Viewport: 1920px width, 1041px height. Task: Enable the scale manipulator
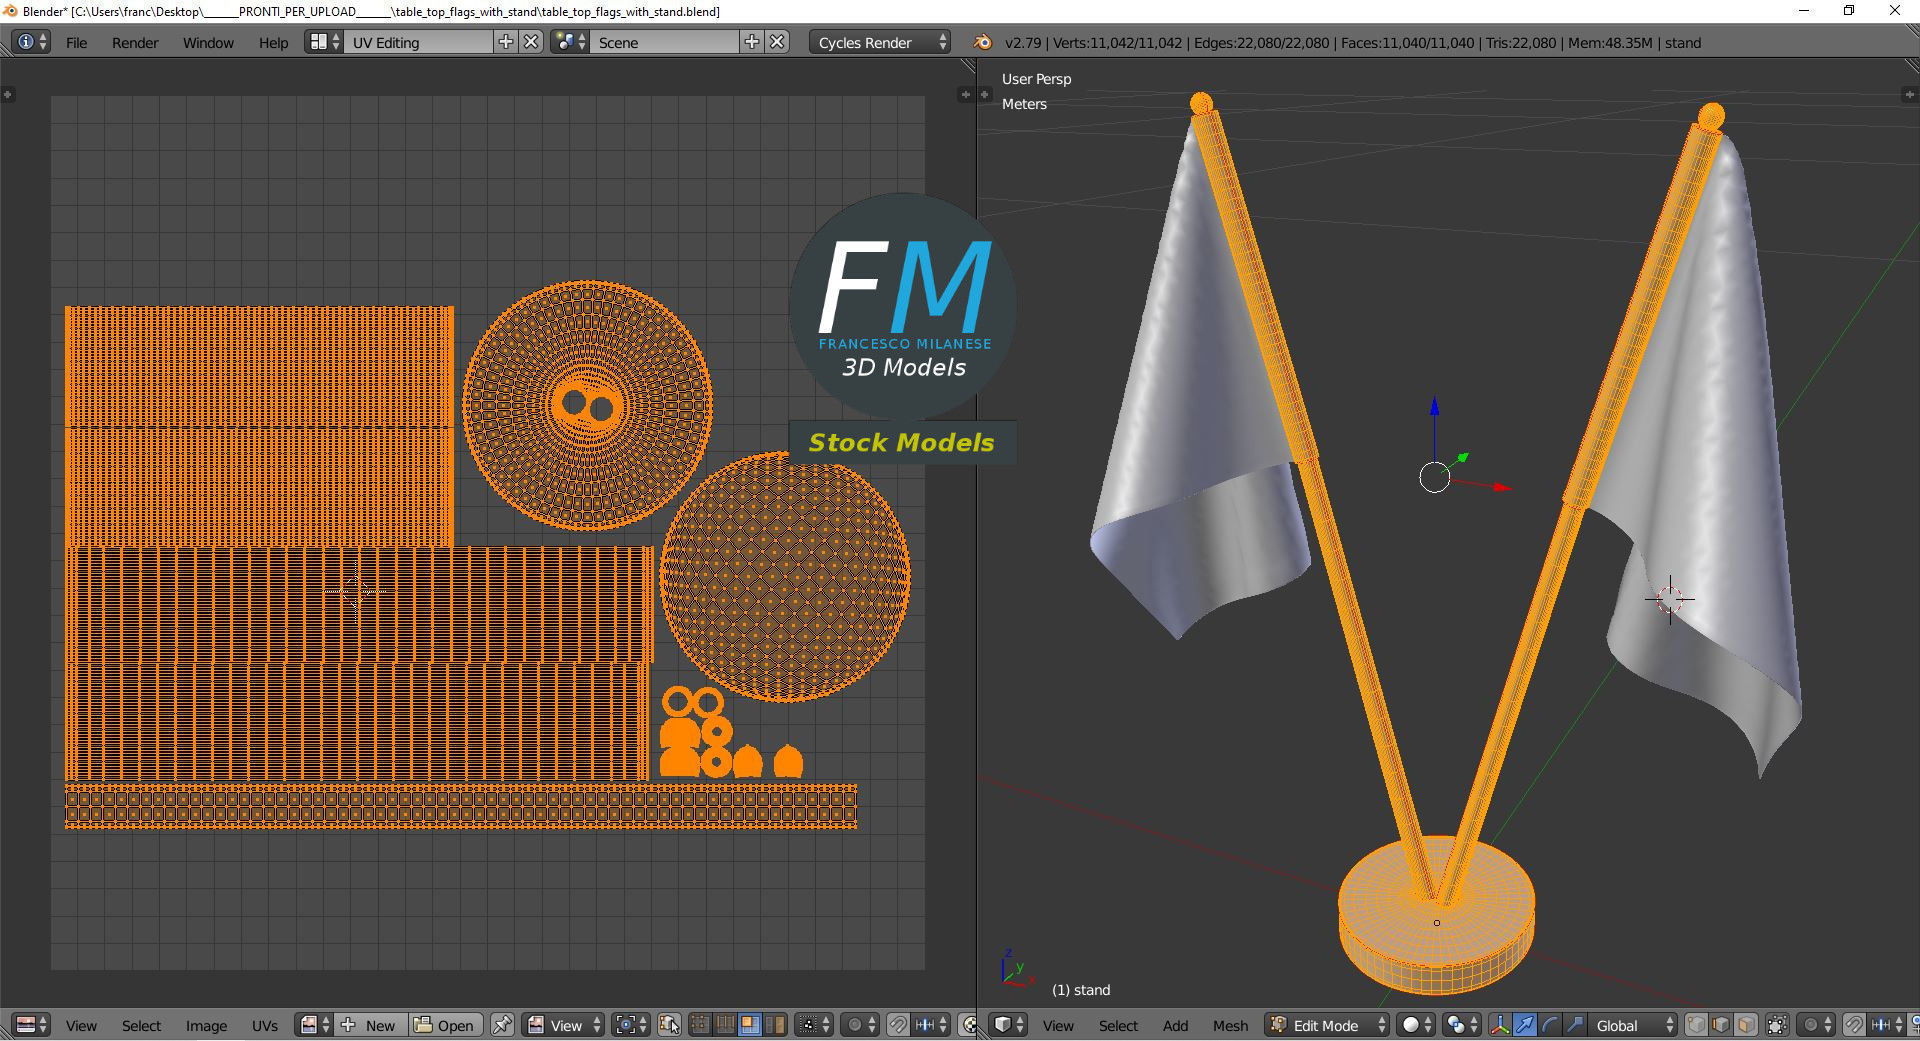1575,1025
